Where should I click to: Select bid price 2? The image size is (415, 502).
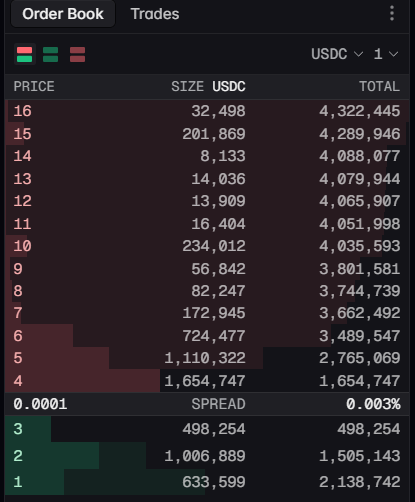(x=18, y=456)
